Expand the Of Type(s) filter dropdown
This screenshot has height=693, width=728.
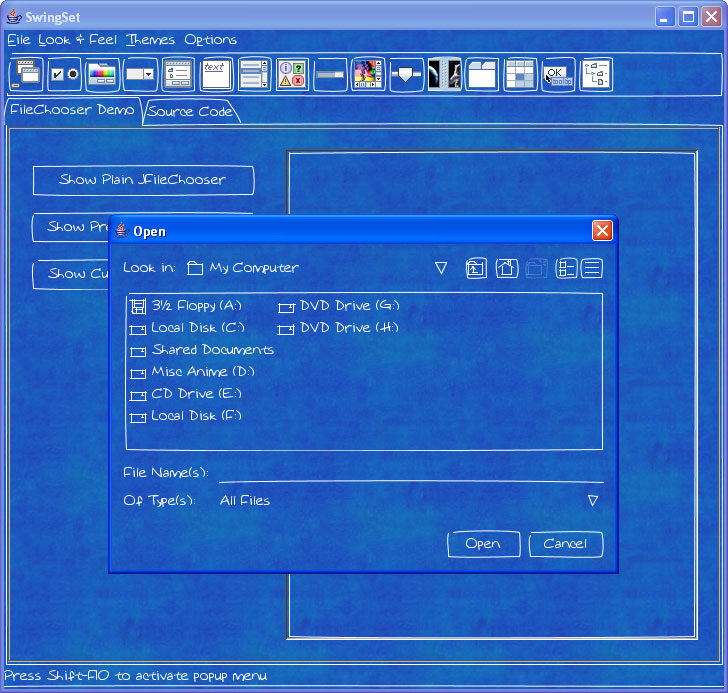point(592,500)
